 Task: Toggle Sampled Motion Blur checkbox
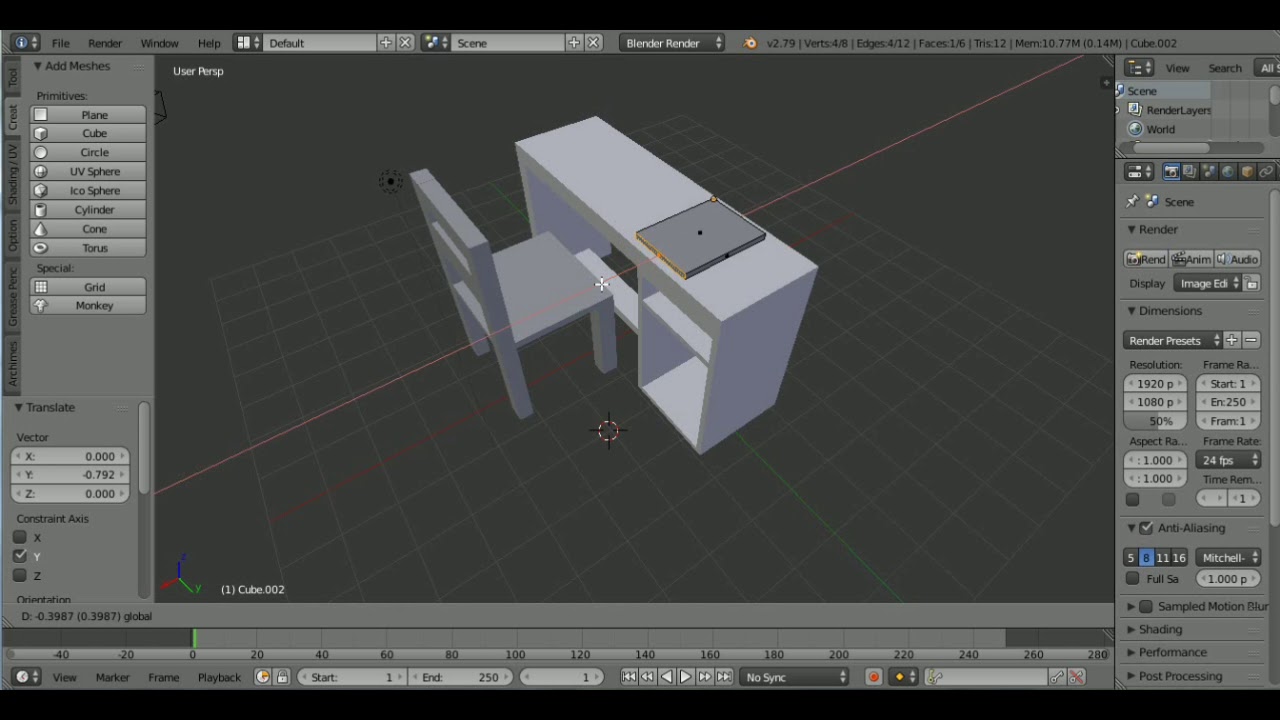[x=1146, y=607]
